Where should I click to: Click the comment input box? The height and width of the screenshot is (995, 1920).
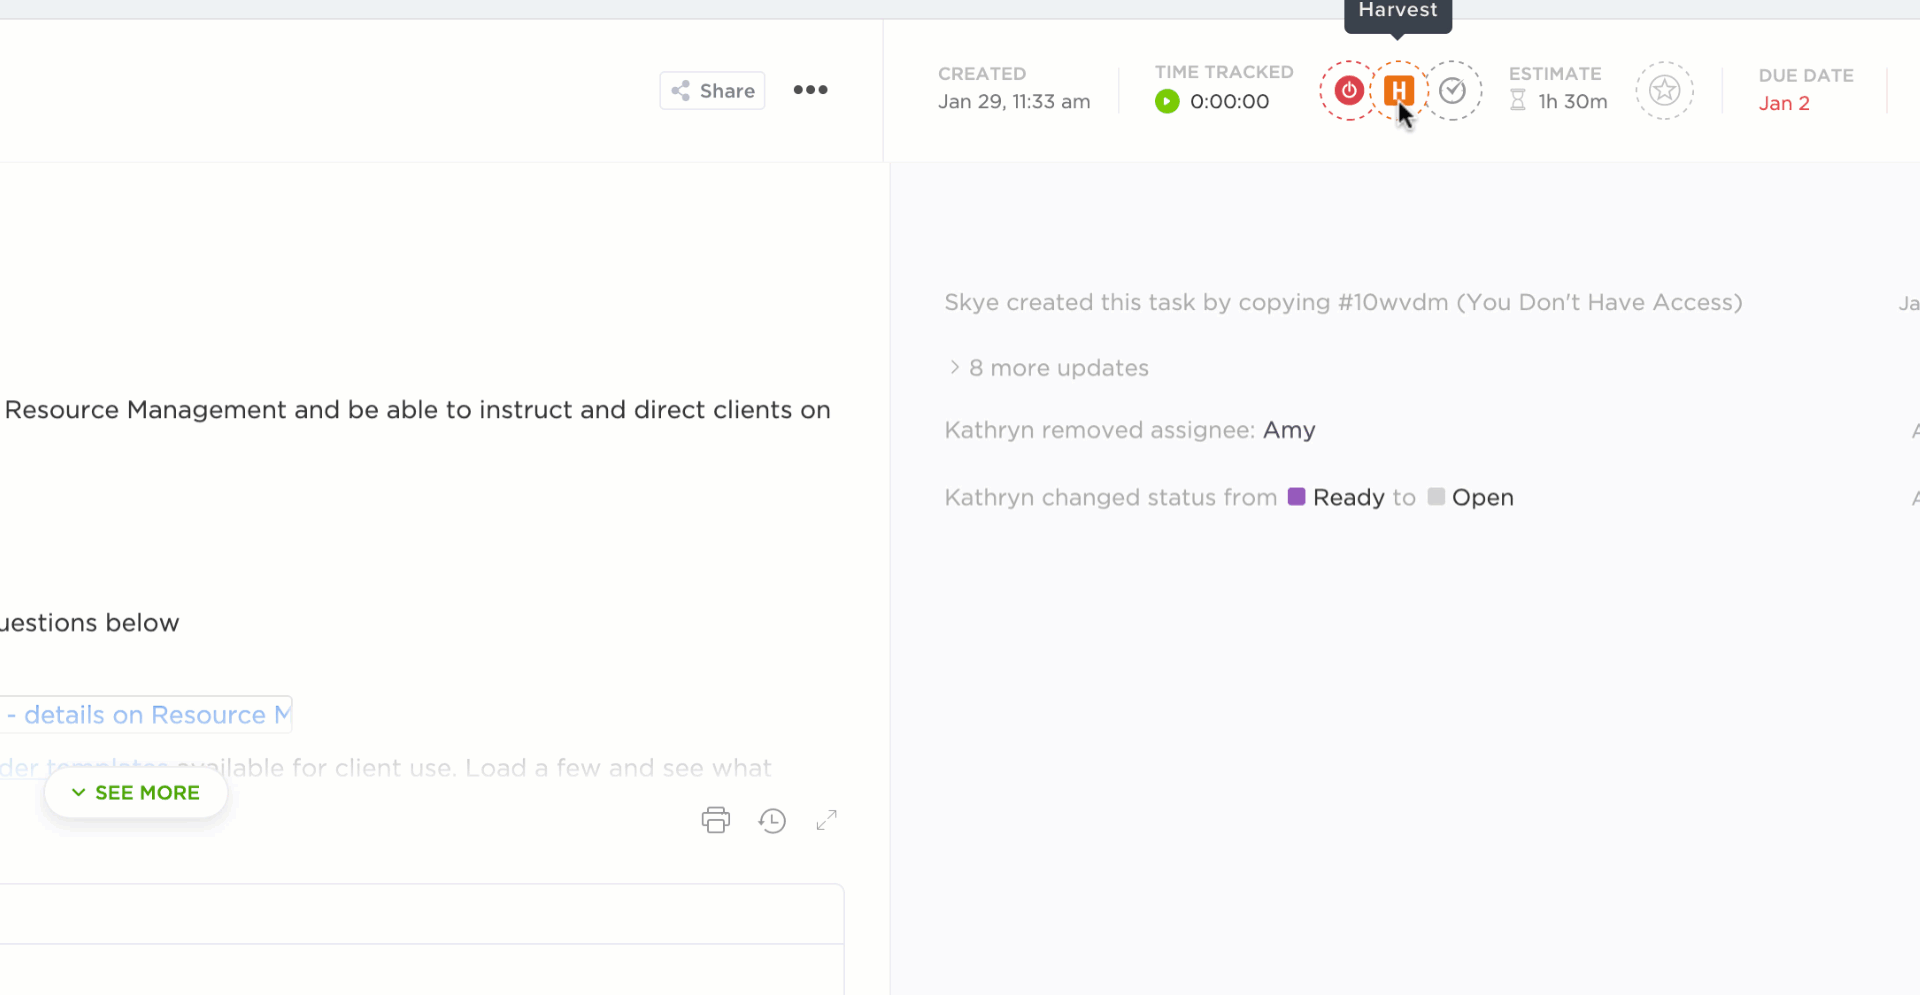[x=420, y=914]
